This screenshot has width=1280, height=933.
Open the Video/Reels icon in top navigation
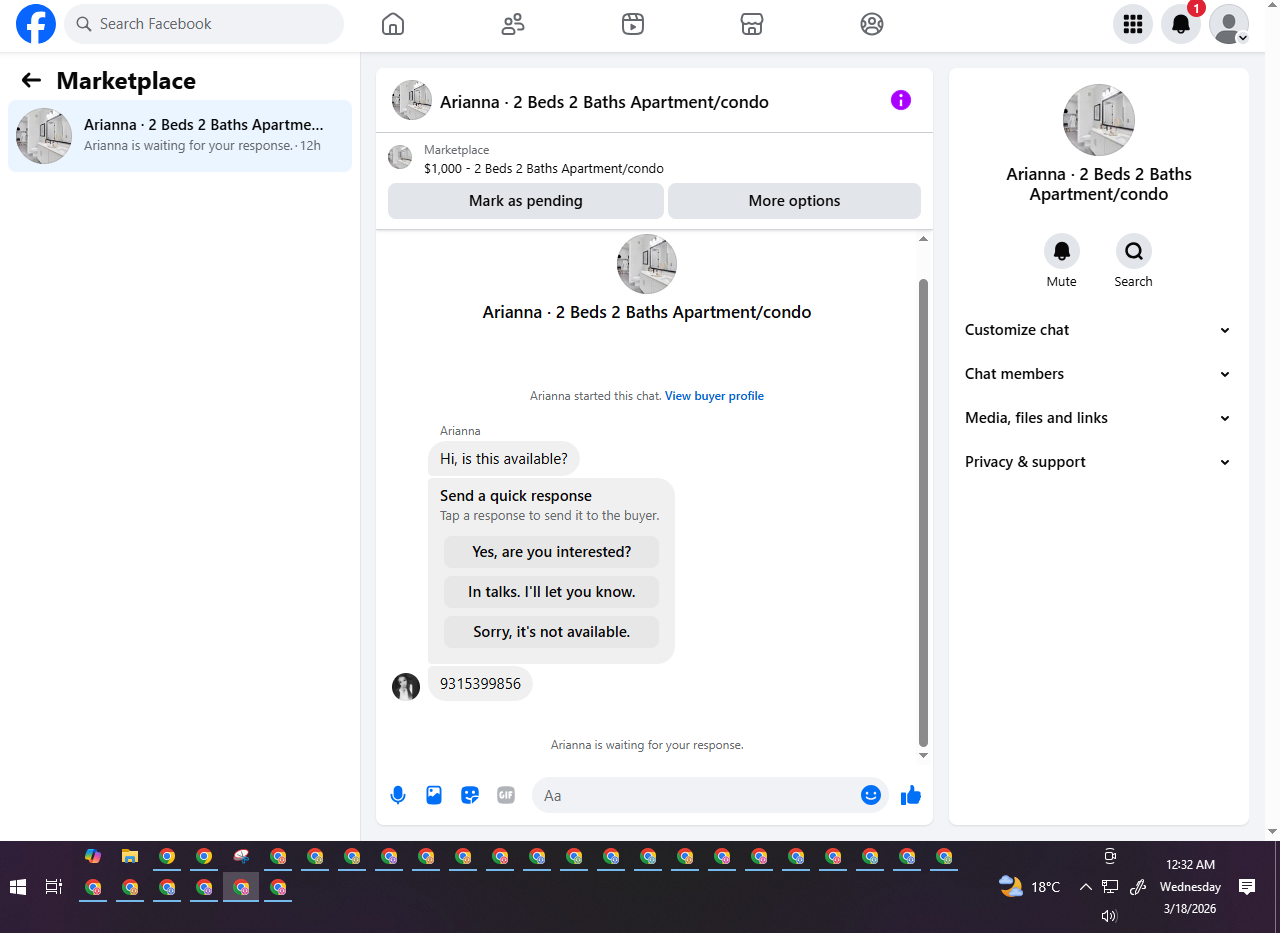(633, 24)
